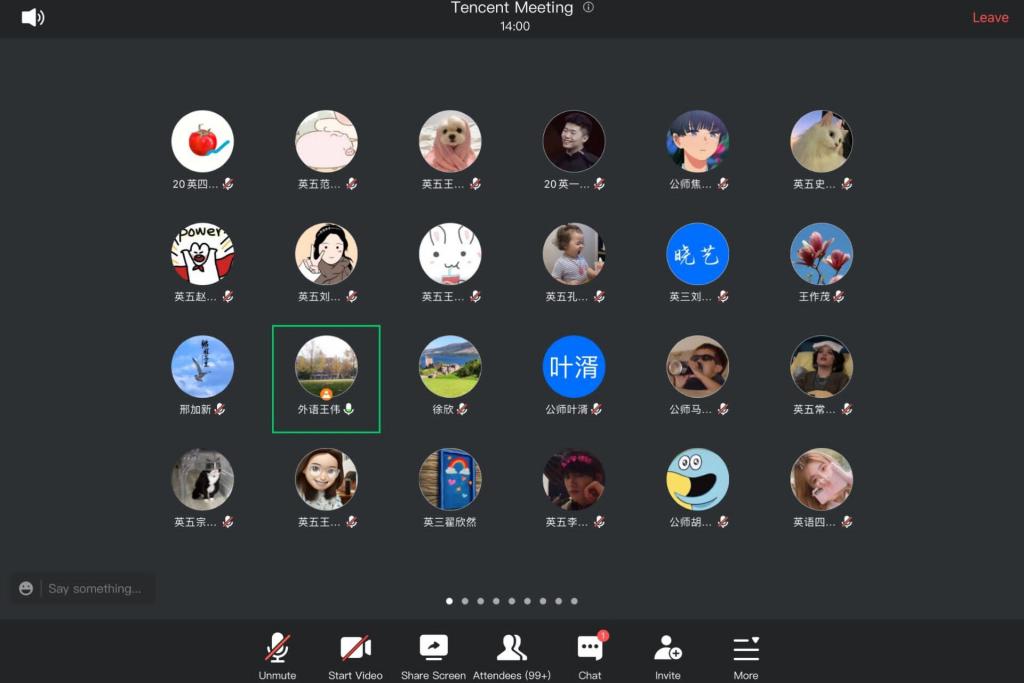
Task: Click the 叶渭 blue avatar
Action: (x=574, y=367)
